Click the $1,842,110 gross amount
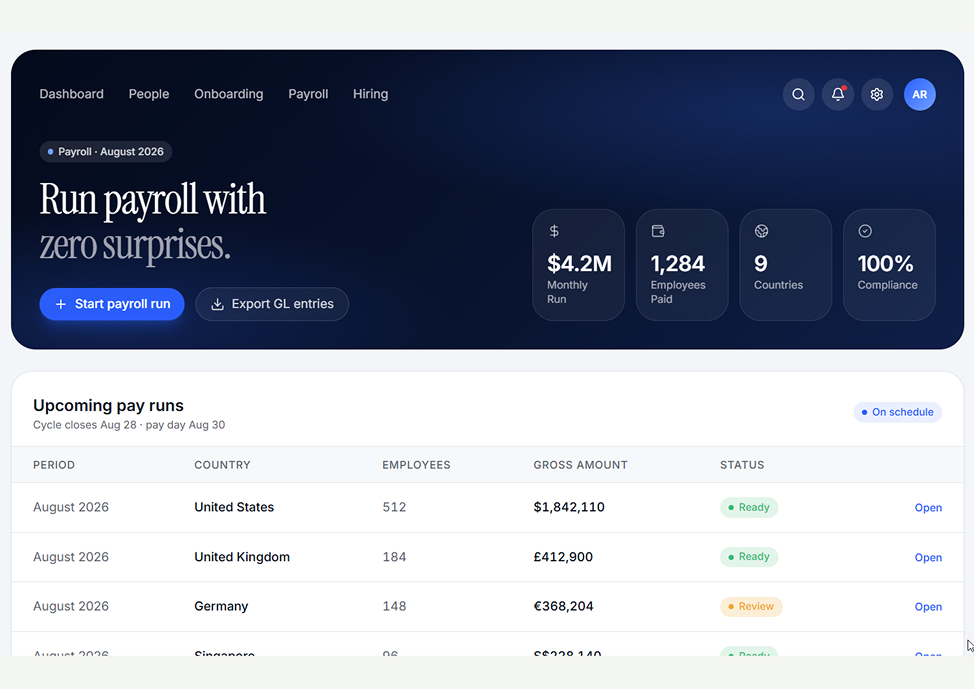Image resolution: width=974 pixels, height=689 pixels. (569, 507)
